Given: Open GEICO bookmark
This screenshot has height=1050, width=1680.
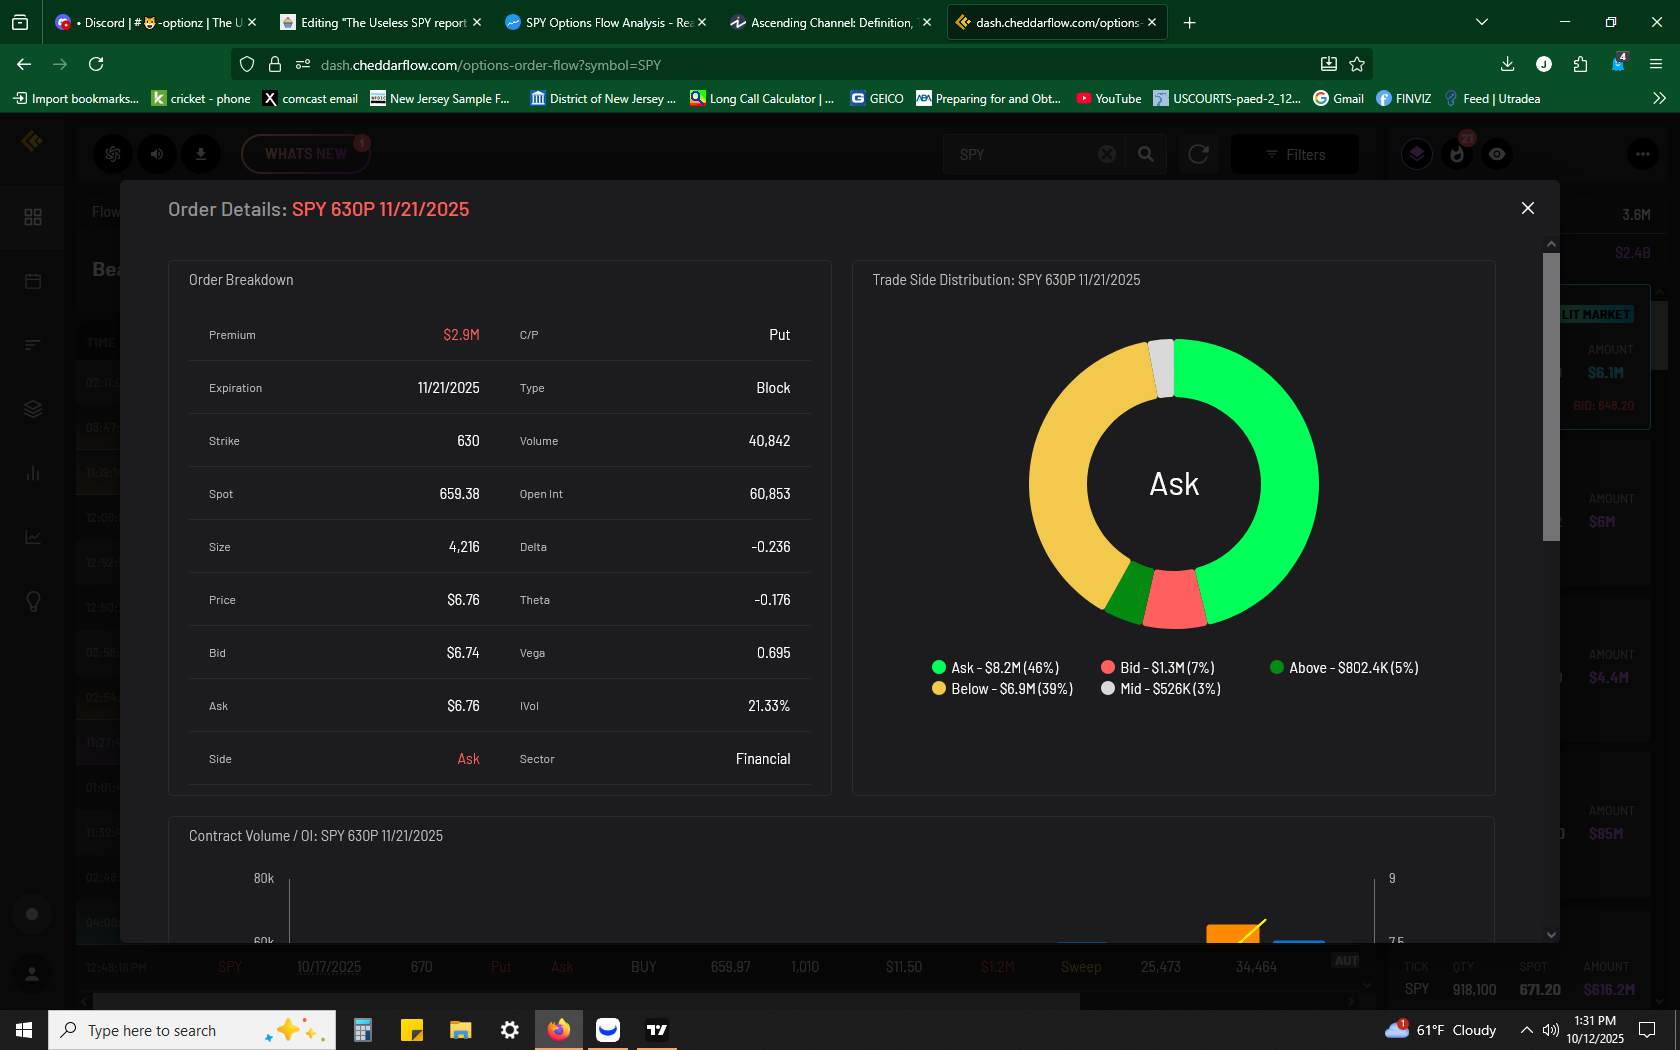Looking at the screenshot, I should 877,98.
